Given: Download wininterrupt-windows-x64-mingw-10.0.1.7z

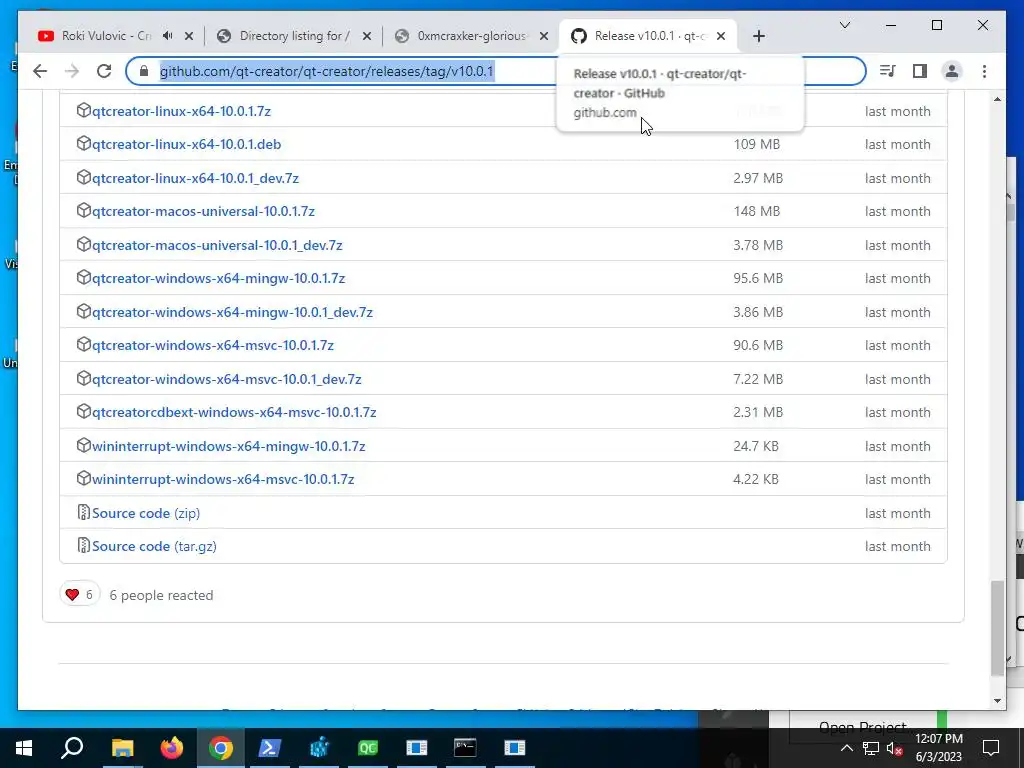Looking at the screenshot, I should point(228,447).
